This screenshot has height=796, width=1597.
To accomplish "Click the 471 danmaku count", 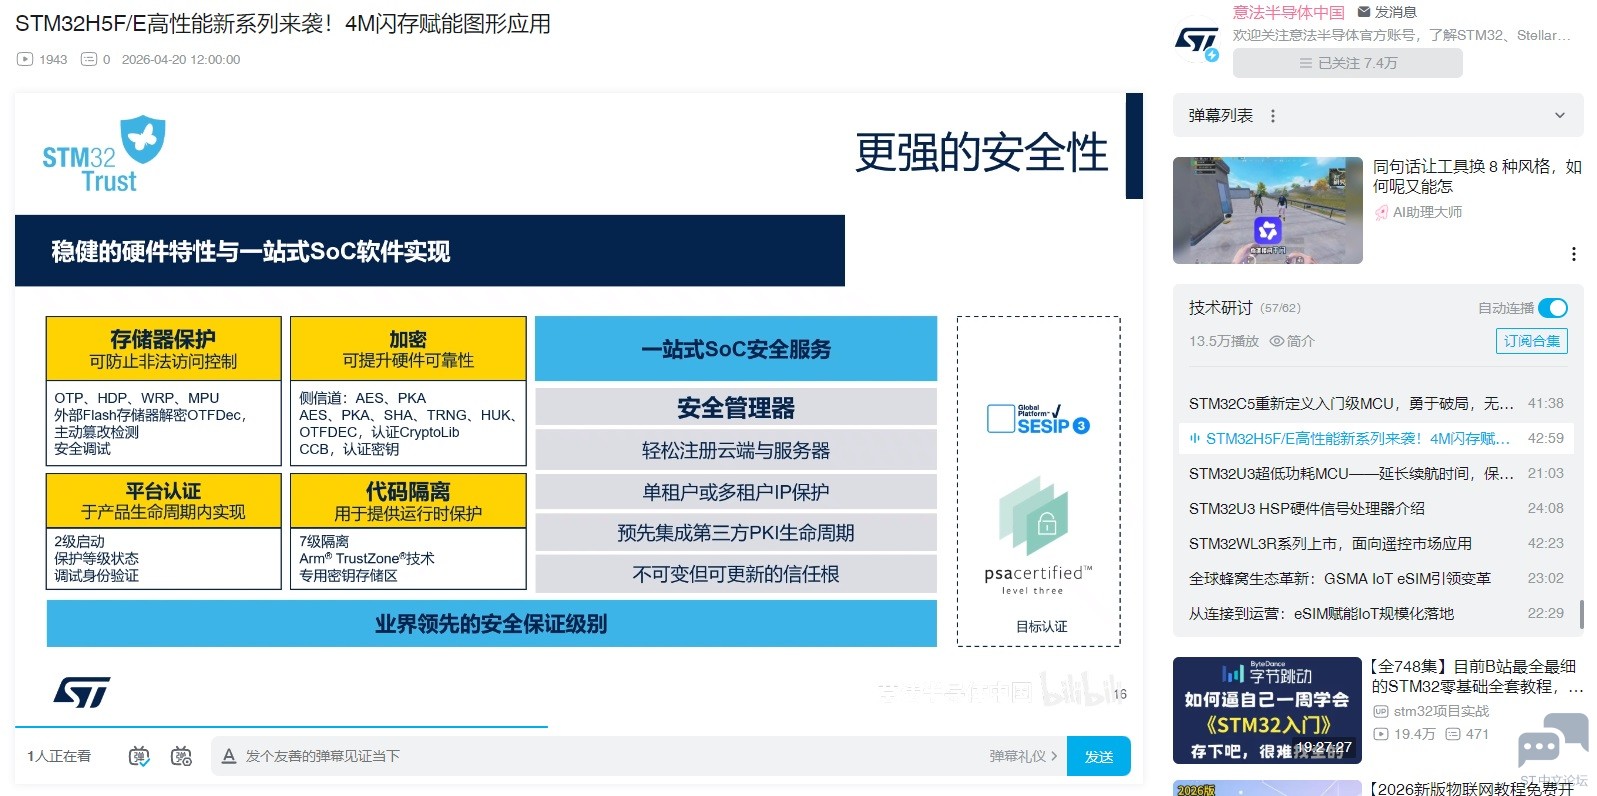I will pos(1468,734).
